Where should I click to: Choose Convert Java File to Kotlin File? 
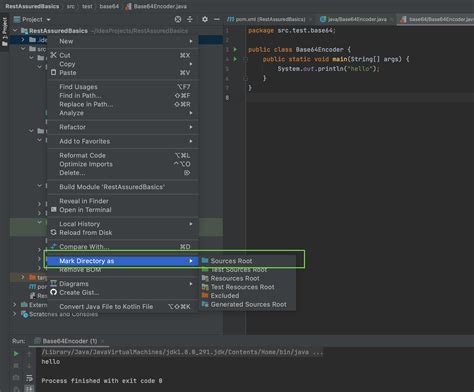(123, 306)
